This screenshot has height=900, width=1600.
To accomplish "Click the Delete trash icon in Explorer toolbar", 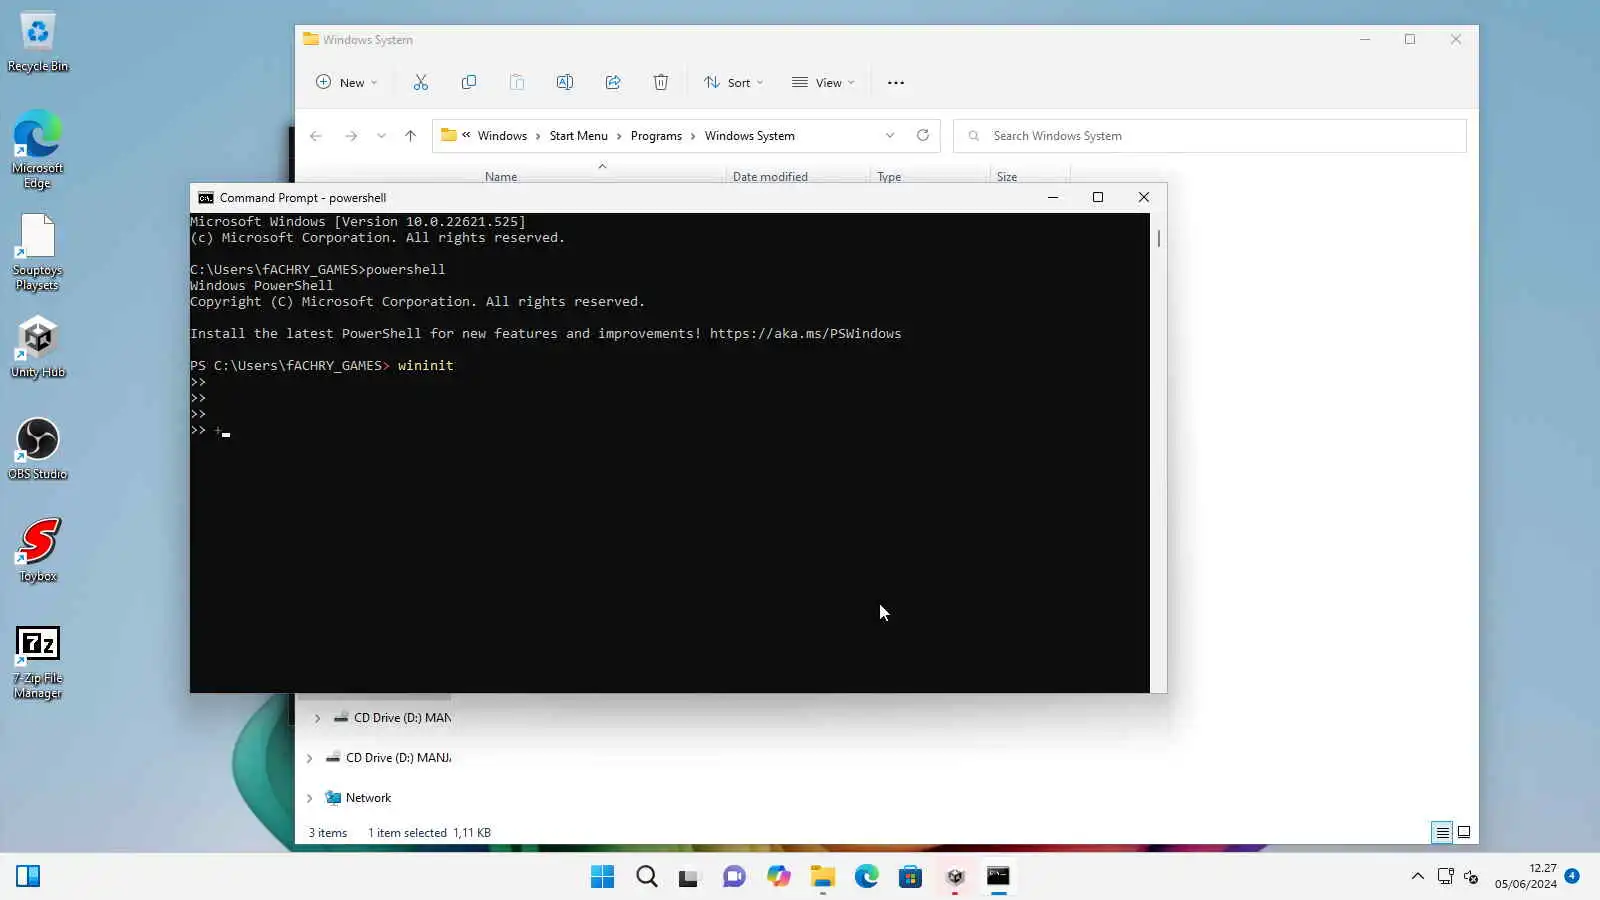I will (661, 83).
